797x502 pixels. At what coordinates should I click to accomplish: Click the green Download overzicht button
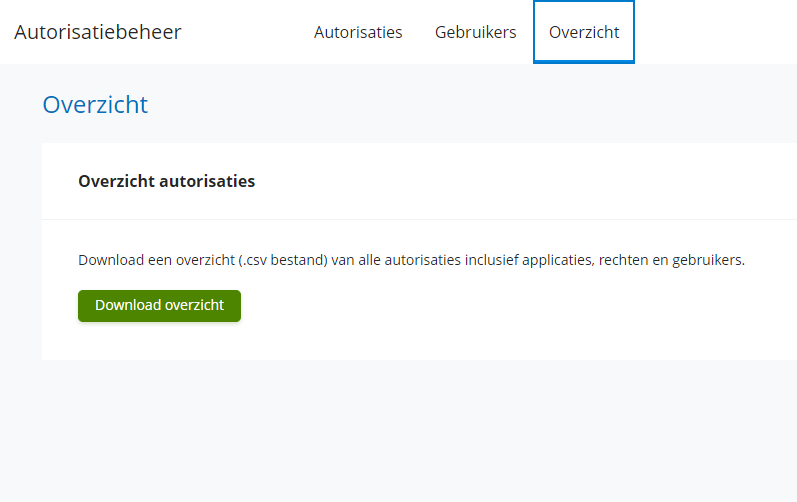click(x=159, y=305)
